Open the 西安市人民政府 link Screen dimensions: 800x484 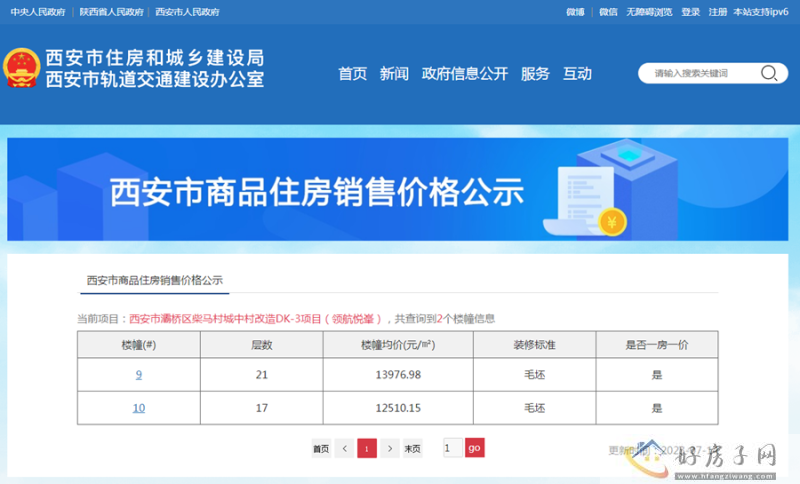(187, 12)
